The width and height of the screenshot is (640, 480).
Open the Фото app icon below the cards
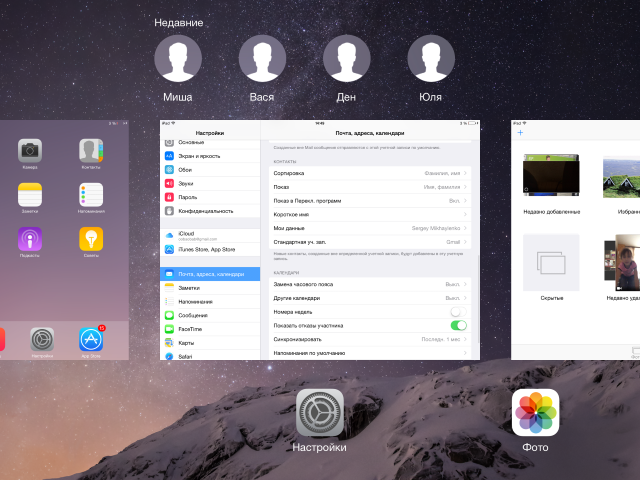[535, 413]
